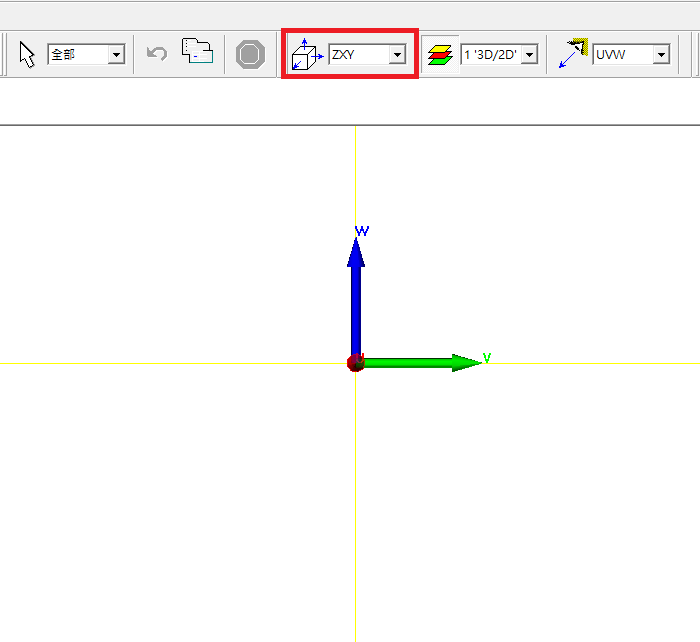The height and width of the screenshot is (642, 700).
Task: Click the Undo arrow icon
Action: 156,54
